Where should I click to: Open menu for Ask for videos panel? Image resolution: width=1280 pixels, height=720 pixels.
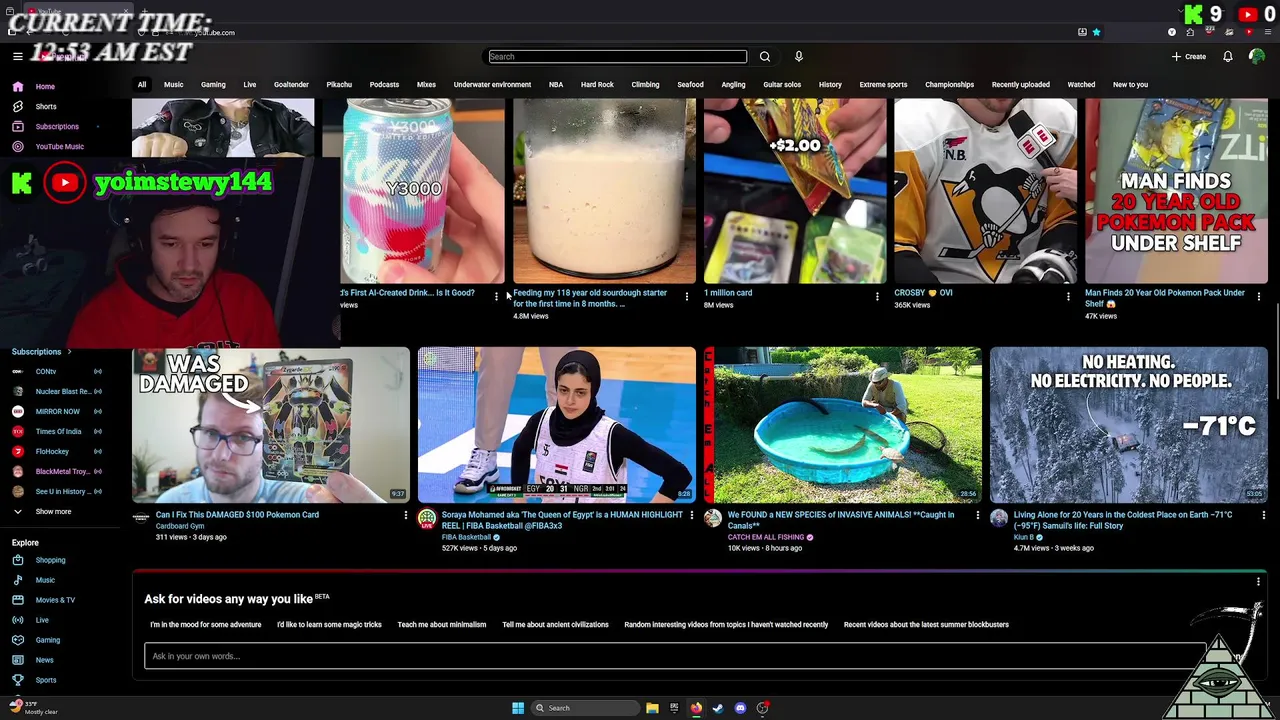(x=1258, y=582)
